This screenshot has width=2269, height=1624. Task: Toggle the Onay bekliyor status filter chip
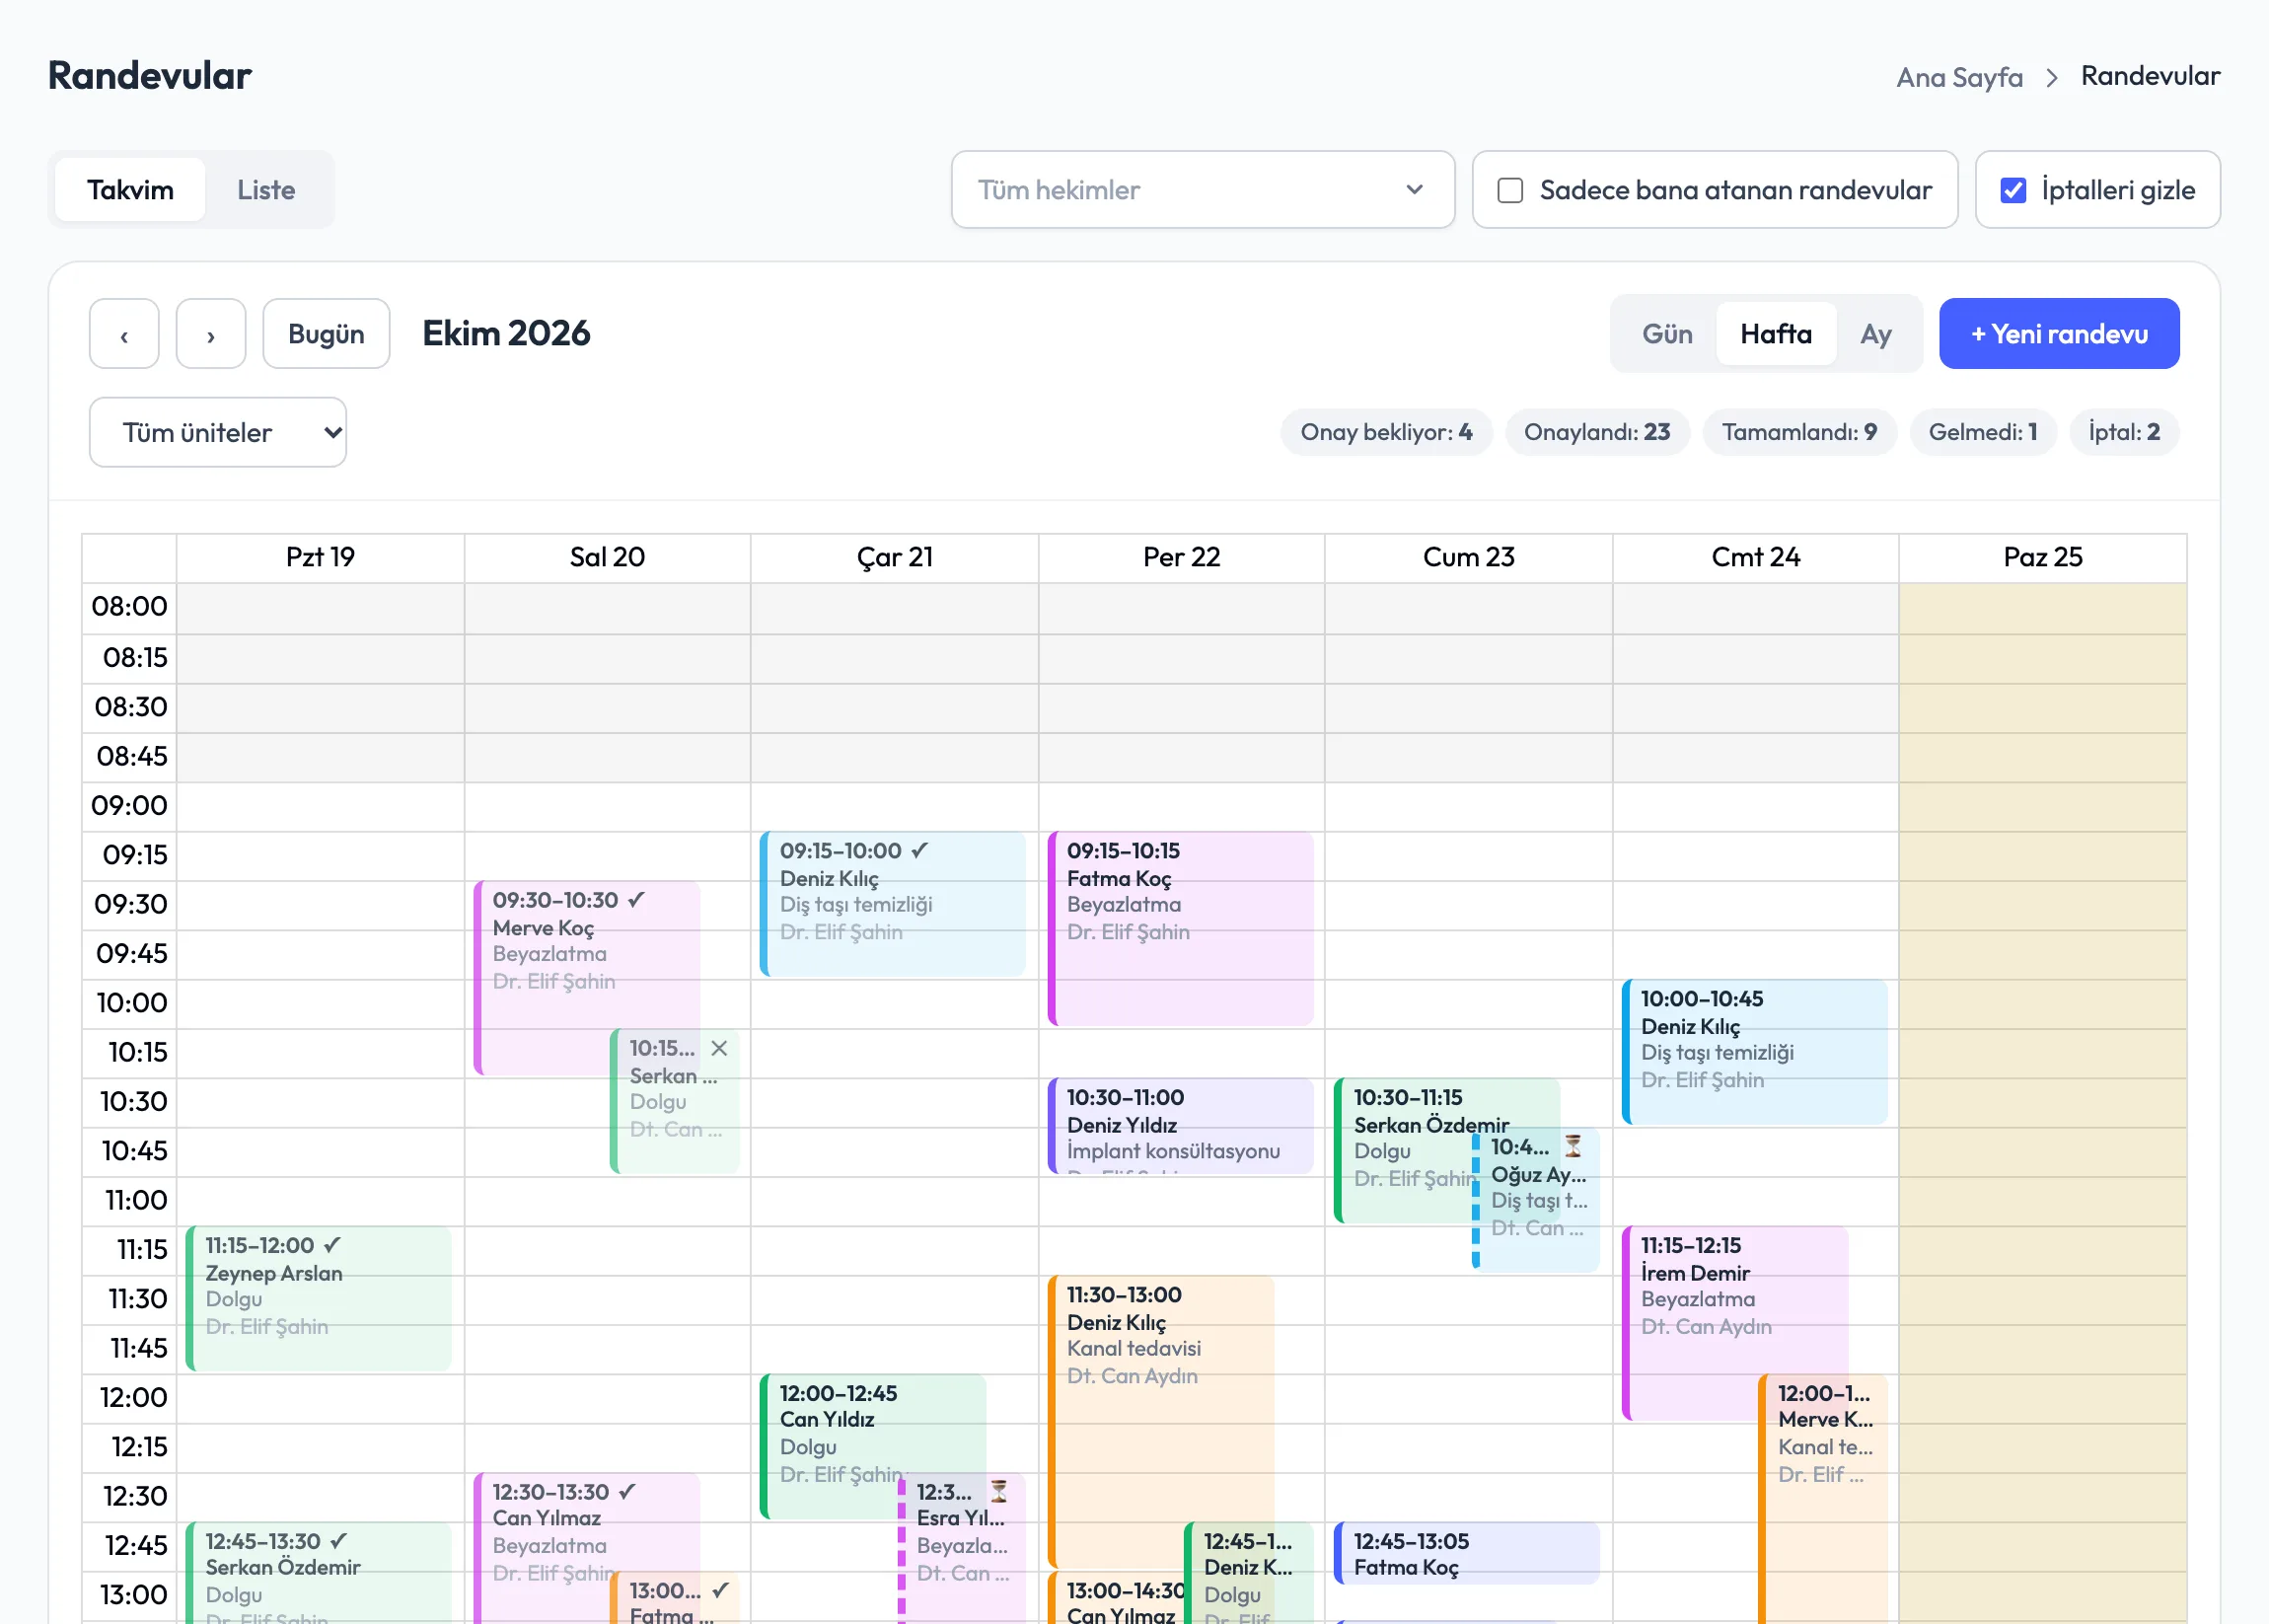1386,432
